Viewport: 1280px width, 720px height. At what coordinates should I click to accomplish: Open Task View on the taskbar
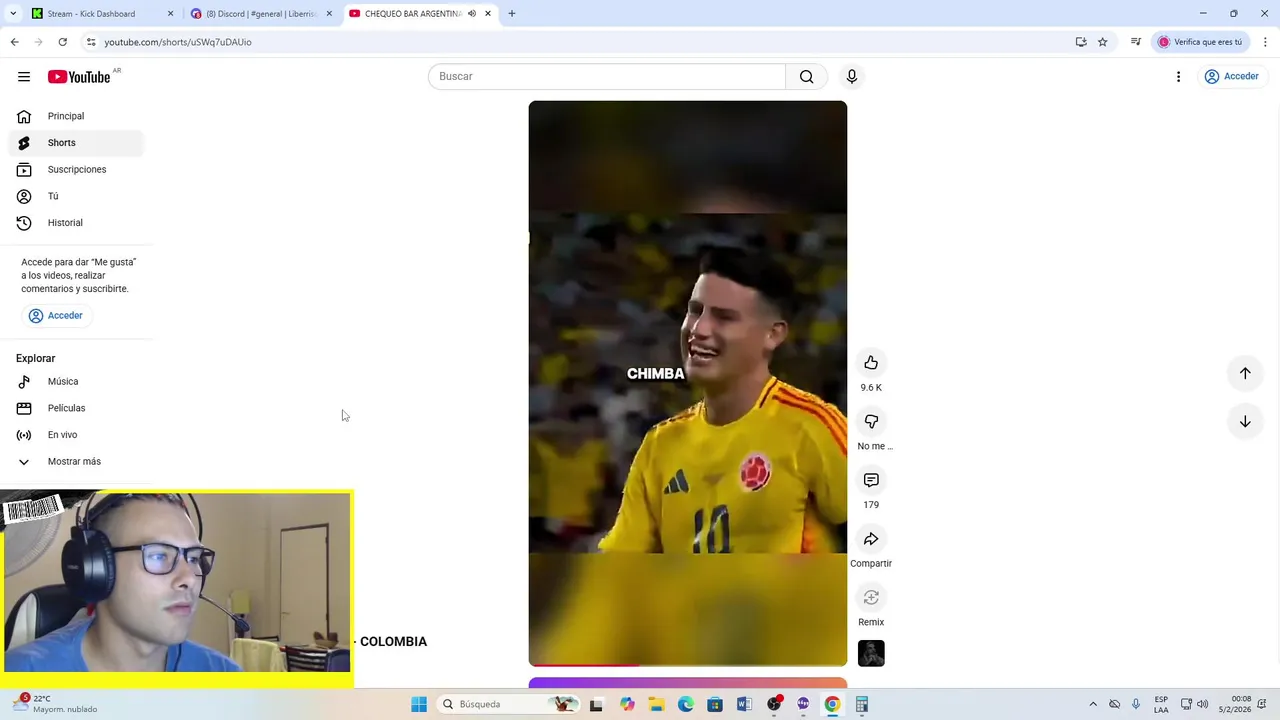(597, 704)
